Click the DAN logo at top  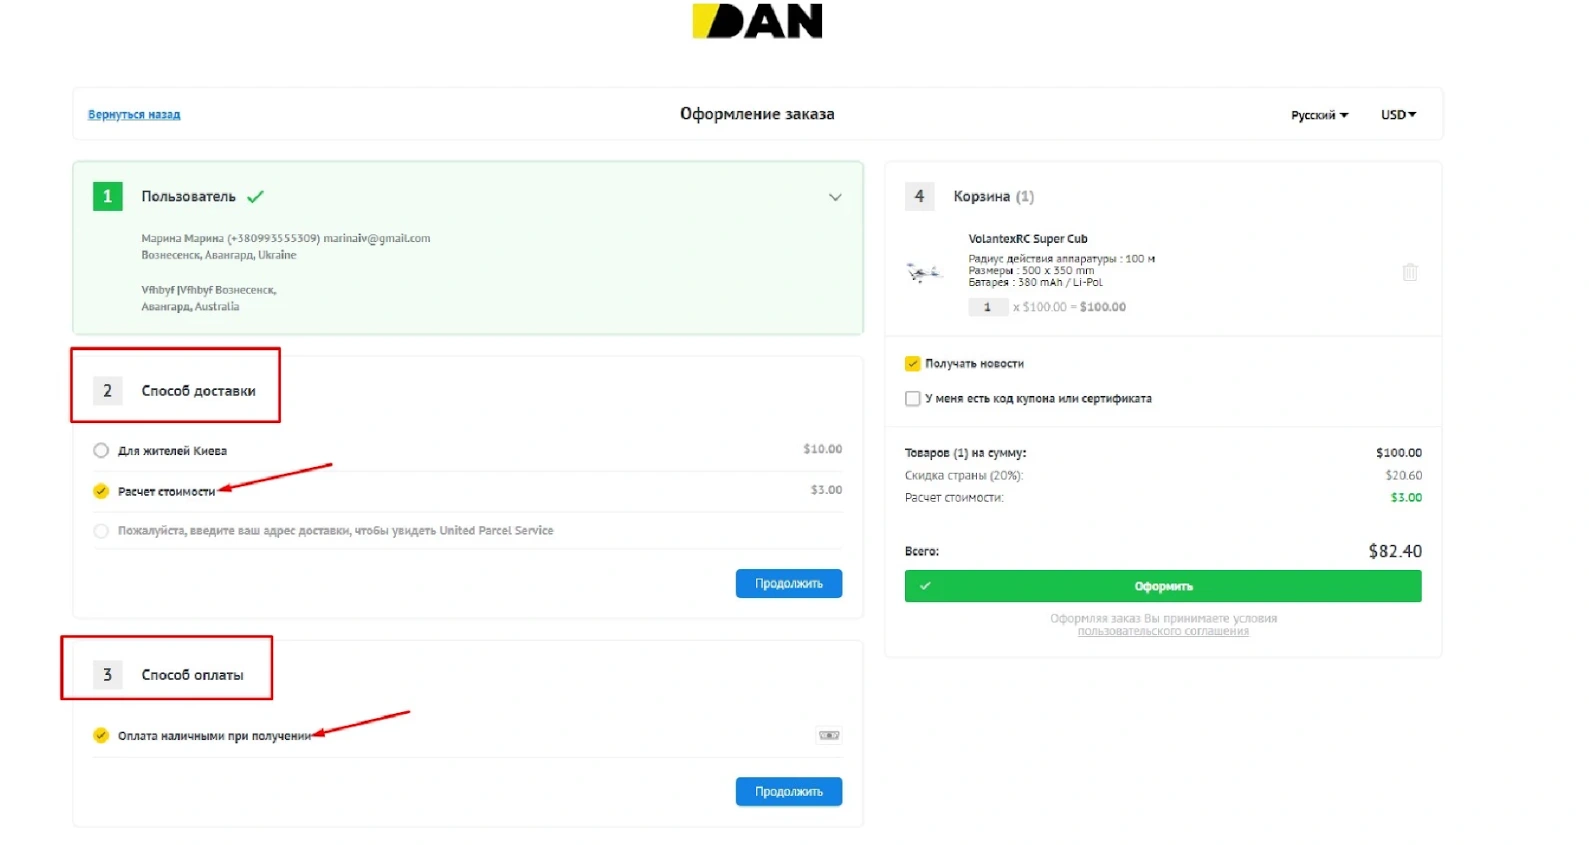[757, 21]
